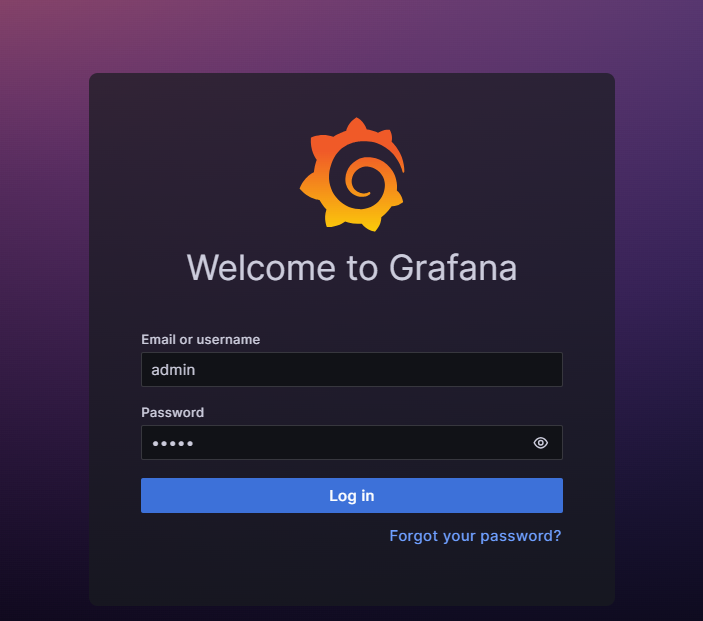The width and height of the screenshot is (703, 621).
Task: Place cursor on the masked password dots
Action: point(173,444)
